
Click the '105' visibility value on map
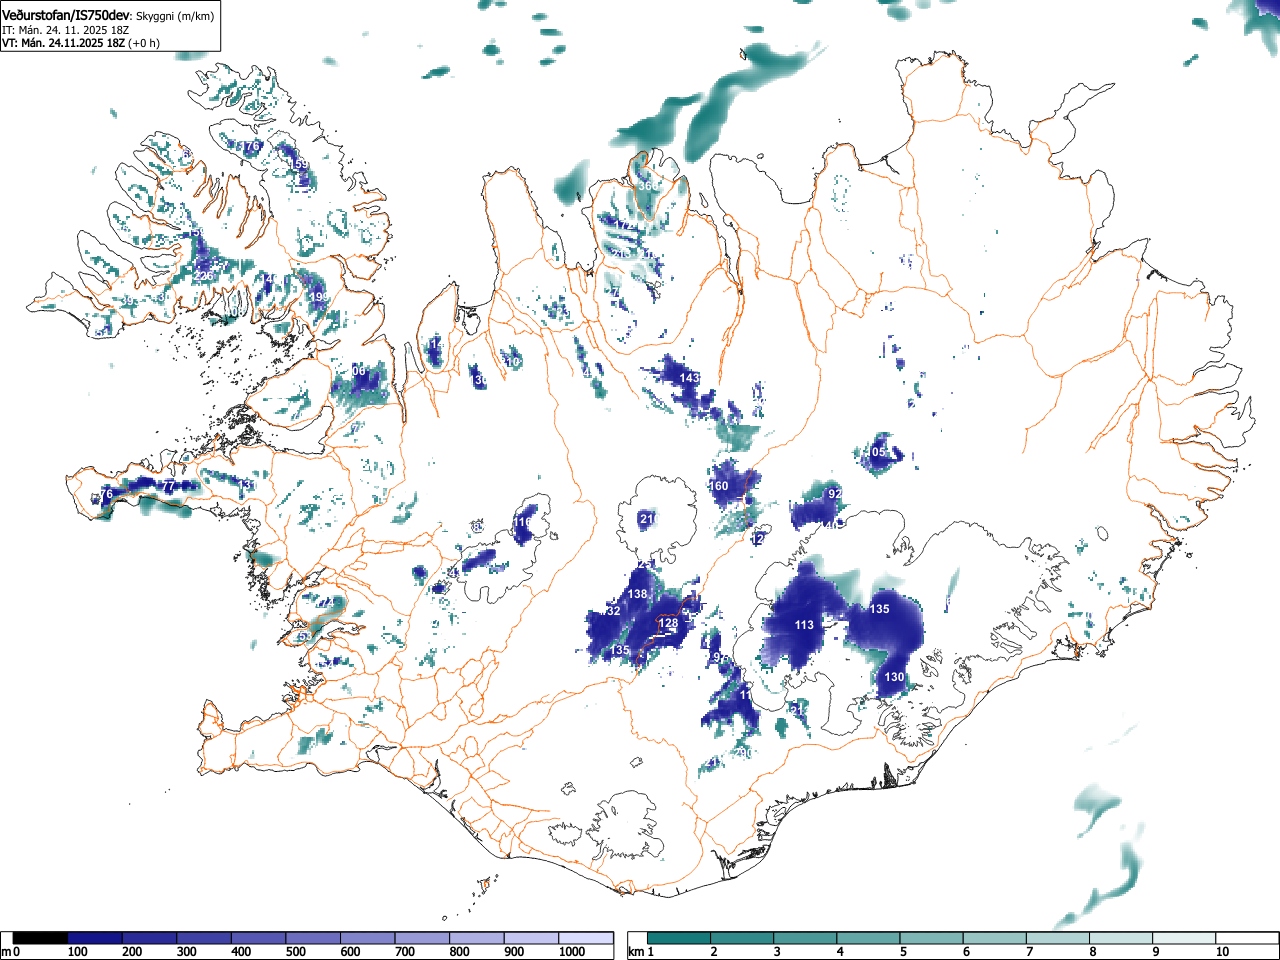tap(876, 453)
